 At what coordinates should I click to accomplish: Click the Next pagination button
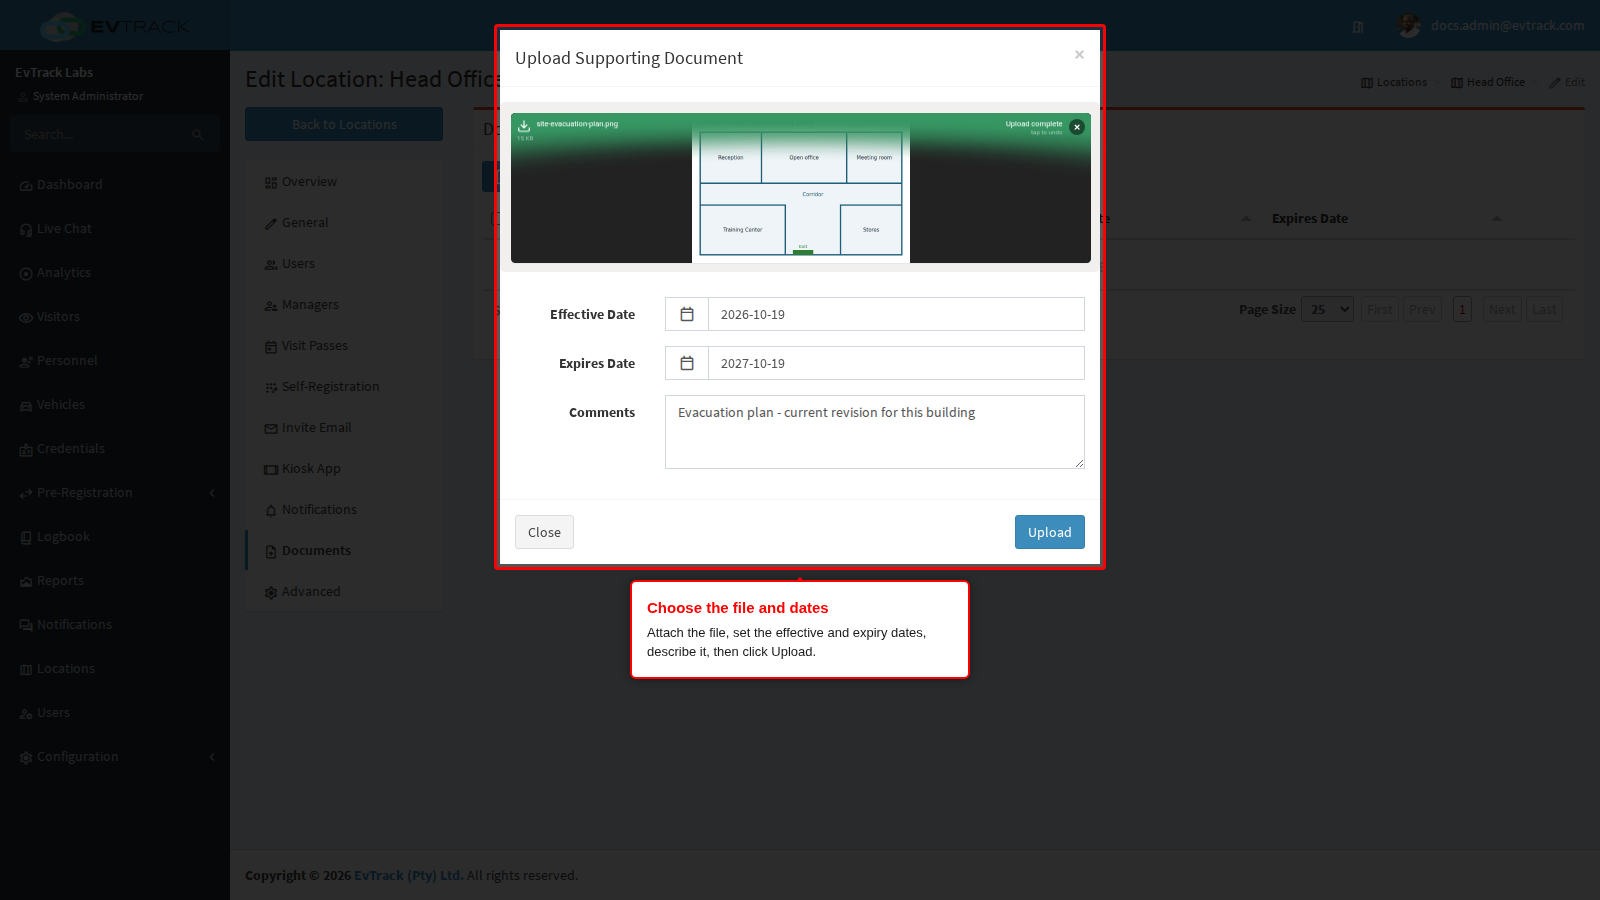(1501, 309)
